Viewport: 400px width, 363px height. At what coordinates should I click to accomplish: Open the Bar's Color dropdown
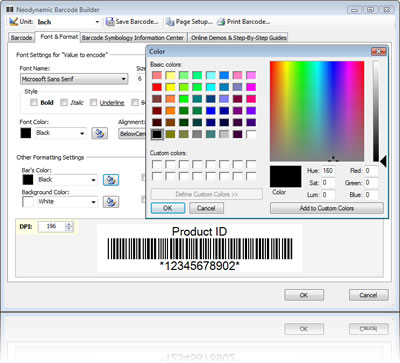(x=93, y=180)
